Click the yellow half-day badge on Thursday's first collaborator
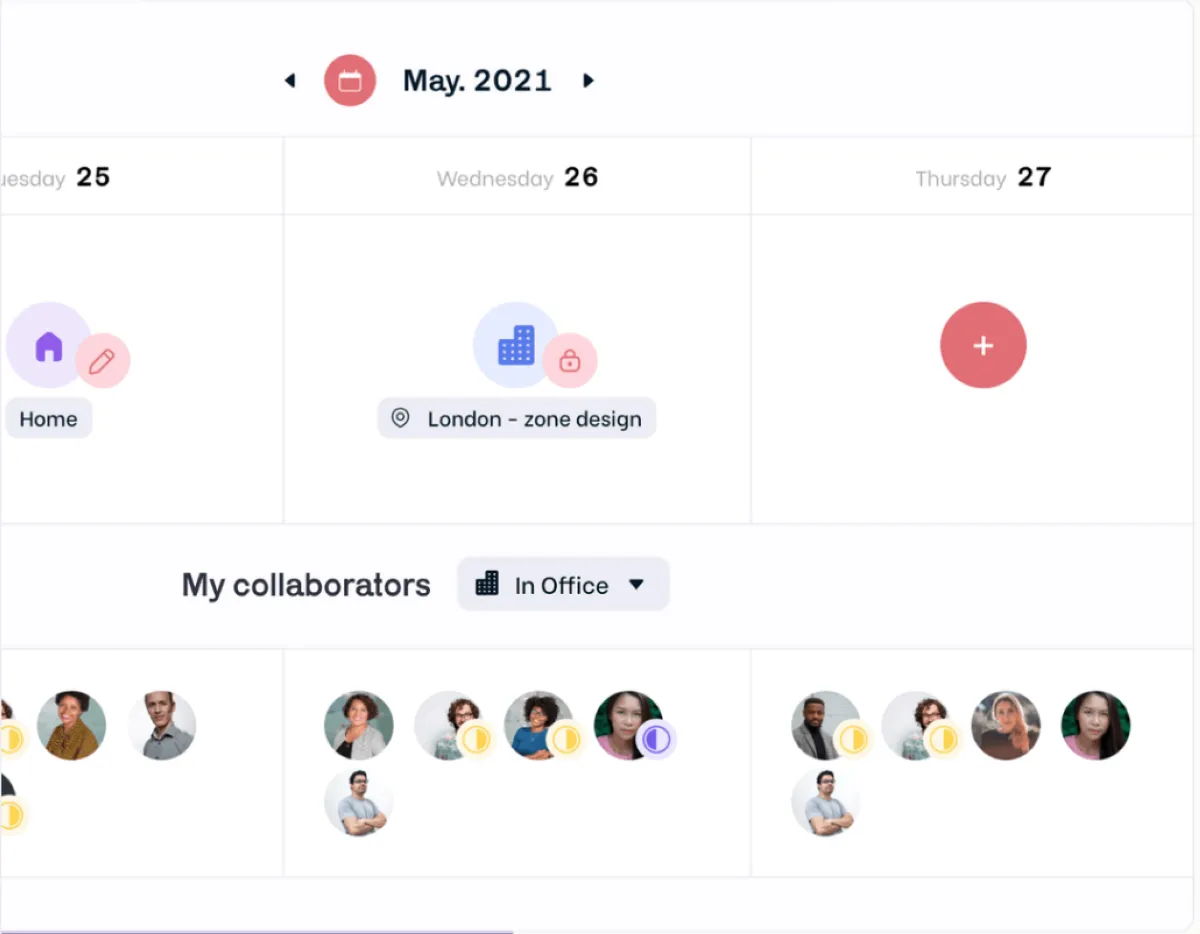Image resolution: width=1200 pixels, height=934 pixels. [852, 740]
